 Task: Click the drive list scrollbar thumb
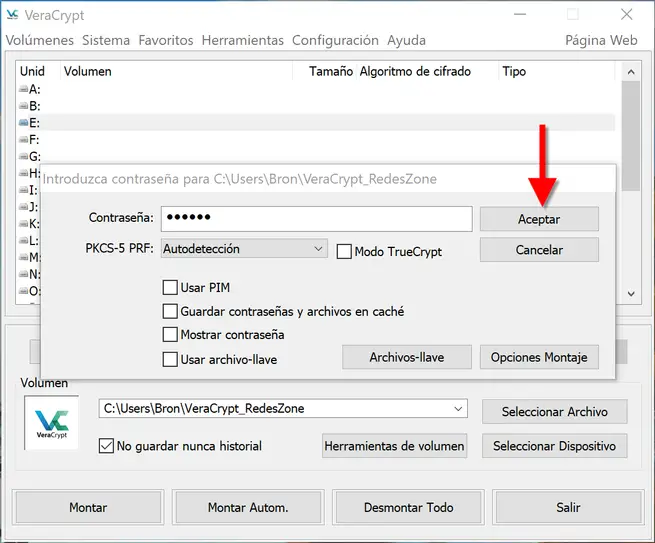coord(631,136)
